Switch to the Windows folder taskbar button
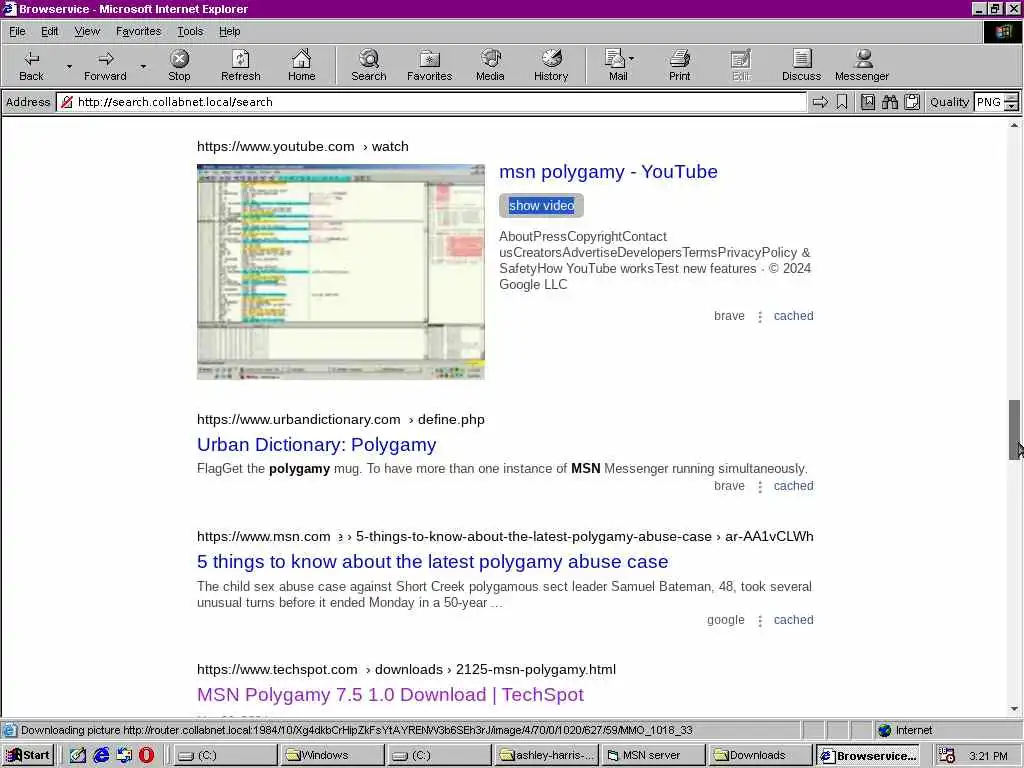The width and height of the screenshot is (1024, 768). click(x=333, y=755)
